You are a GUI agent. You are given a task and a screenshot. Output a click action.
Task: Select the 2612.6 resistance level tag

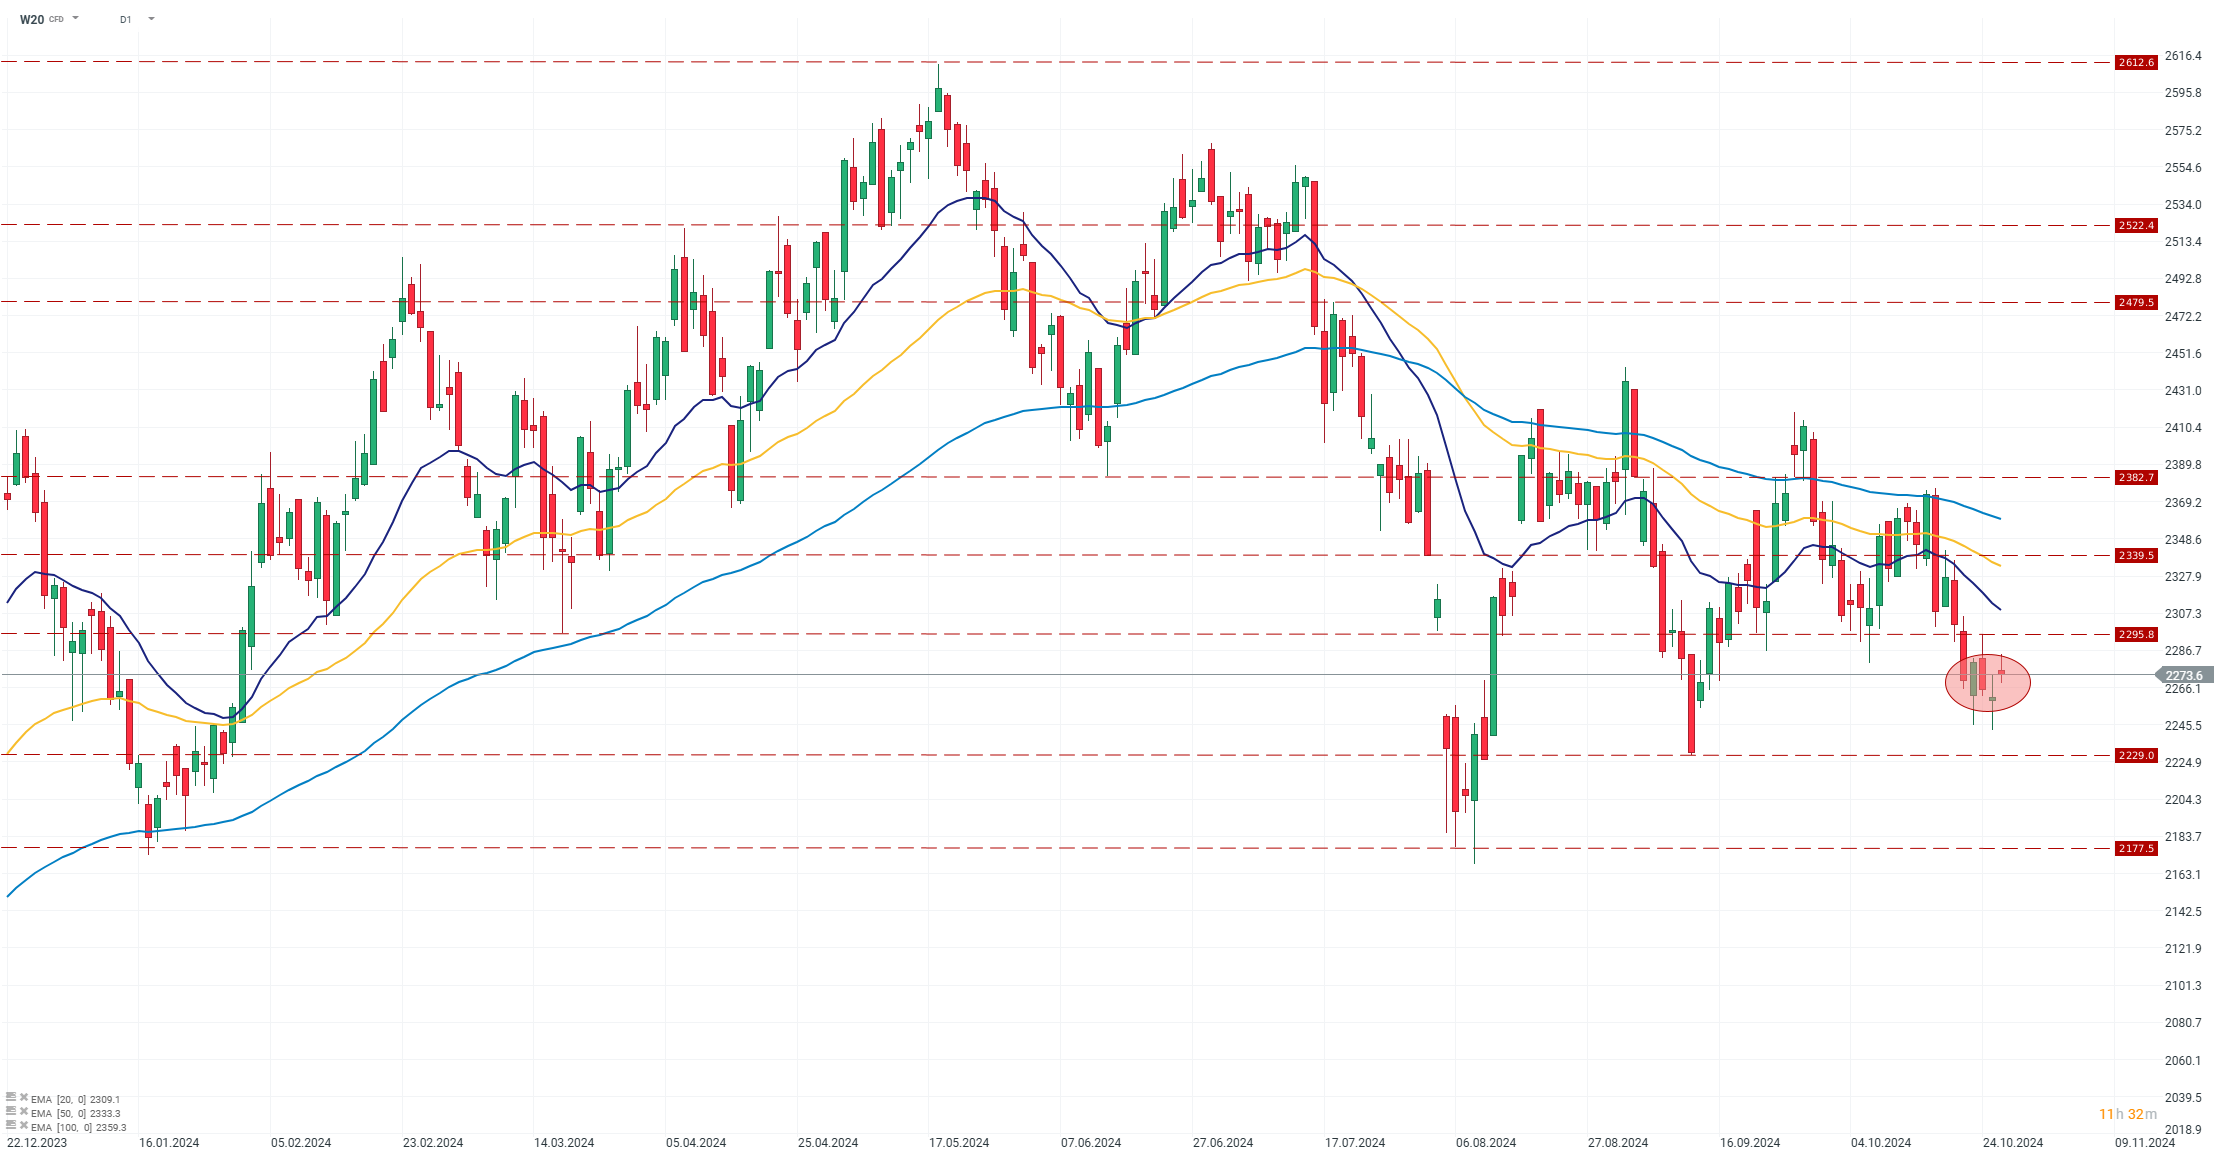pyautogui.click(x=2136, y=62)
